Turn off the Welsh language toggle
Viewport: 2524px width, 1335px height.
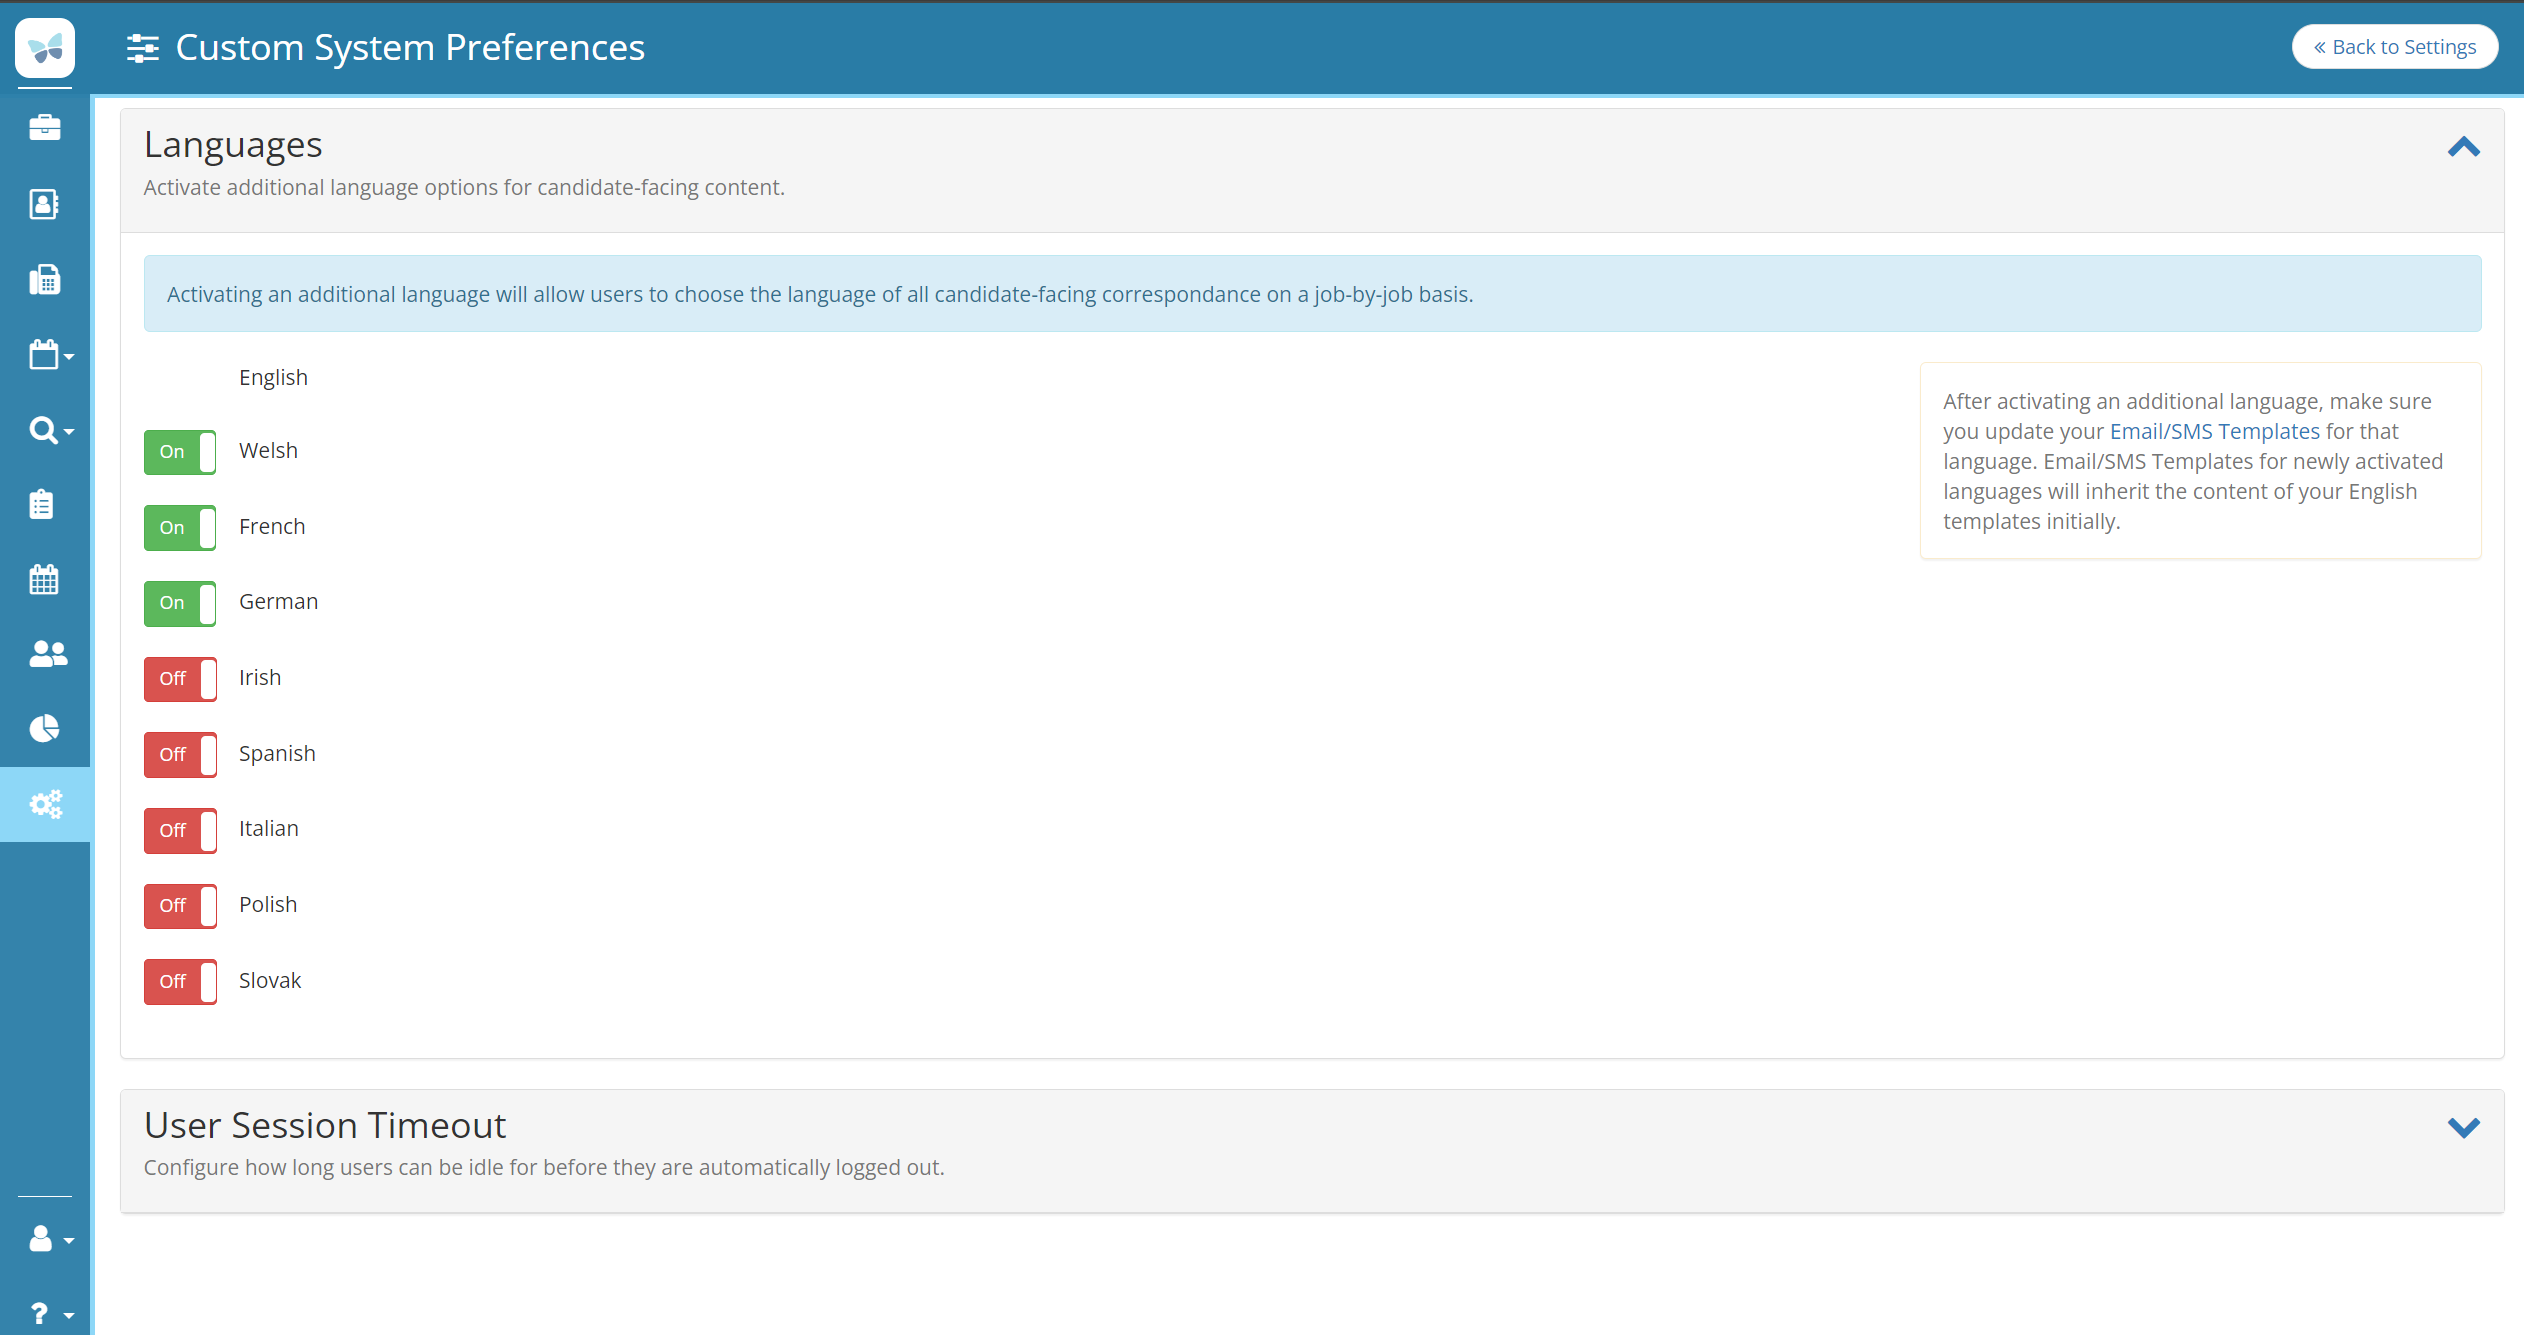click(x=180, y=452)
